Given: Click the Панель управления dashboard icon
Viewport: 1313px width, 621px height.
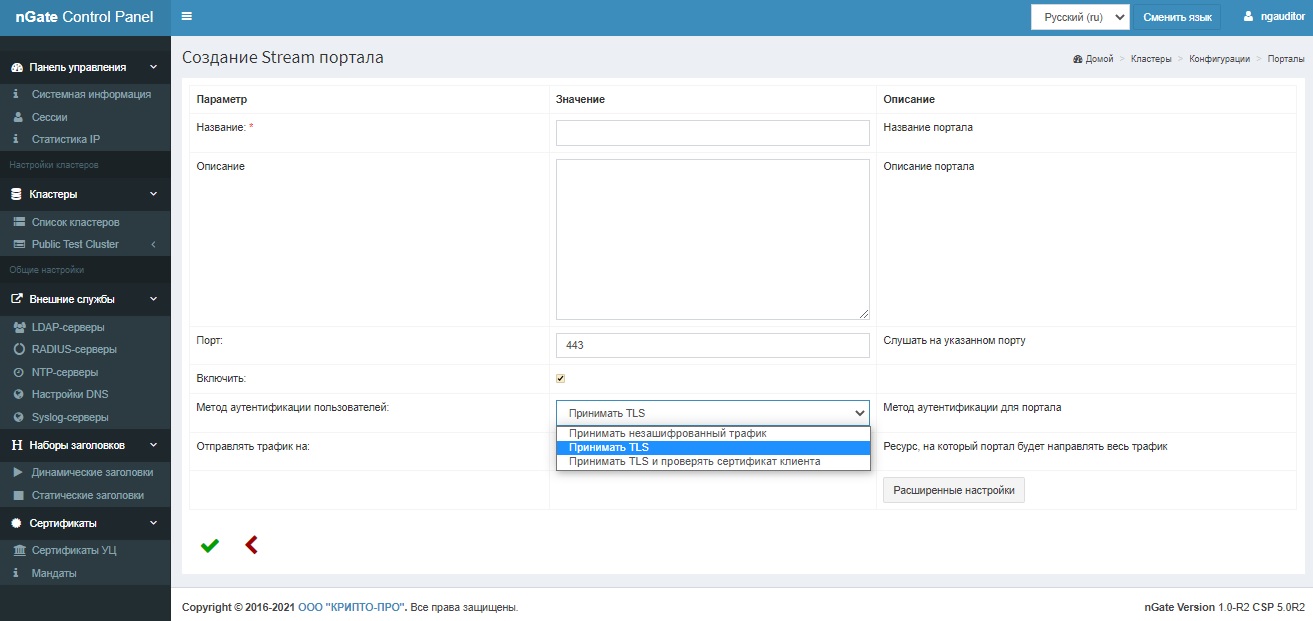Looking at the screenshot, I should (17, 67).
